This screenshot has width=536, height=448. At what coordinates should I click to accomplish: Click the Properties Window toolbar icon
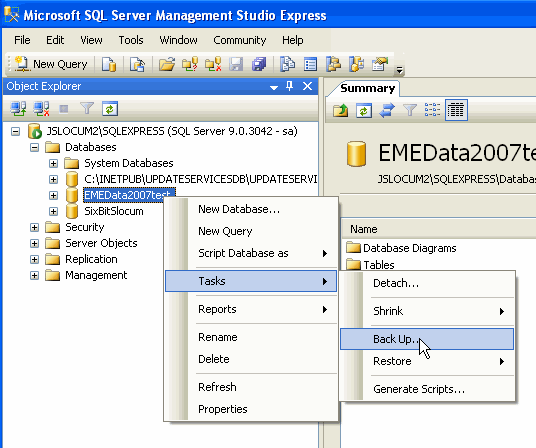click(380, 64)
